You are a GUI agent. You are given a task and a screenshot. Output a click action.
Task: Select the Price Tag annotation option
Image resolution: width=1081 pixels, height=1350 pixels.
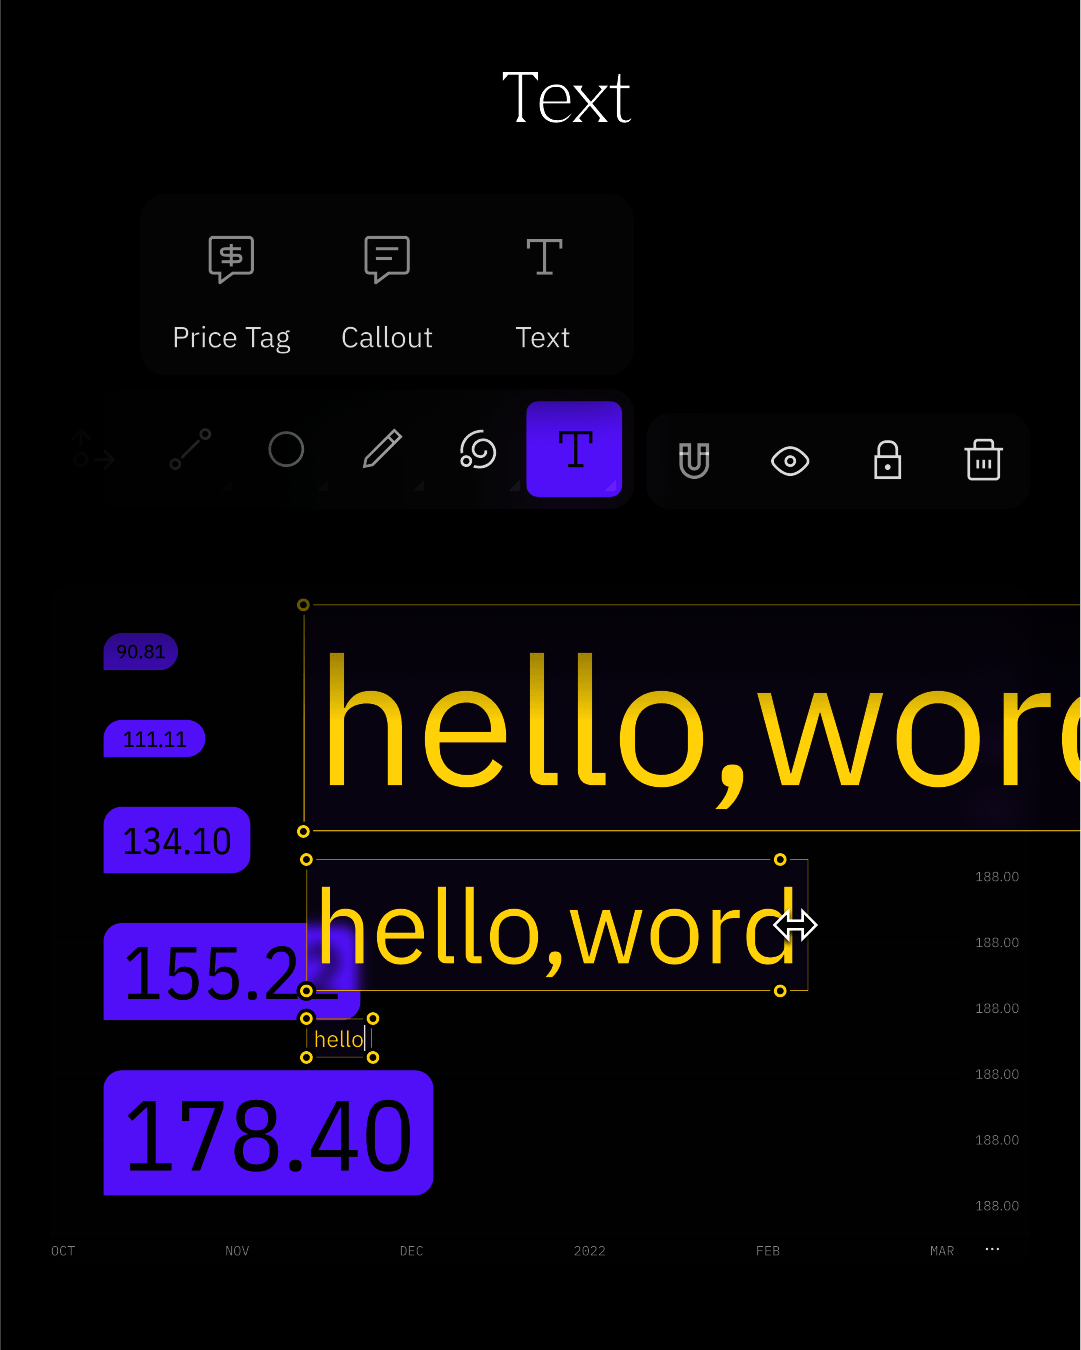click(231, 292)
